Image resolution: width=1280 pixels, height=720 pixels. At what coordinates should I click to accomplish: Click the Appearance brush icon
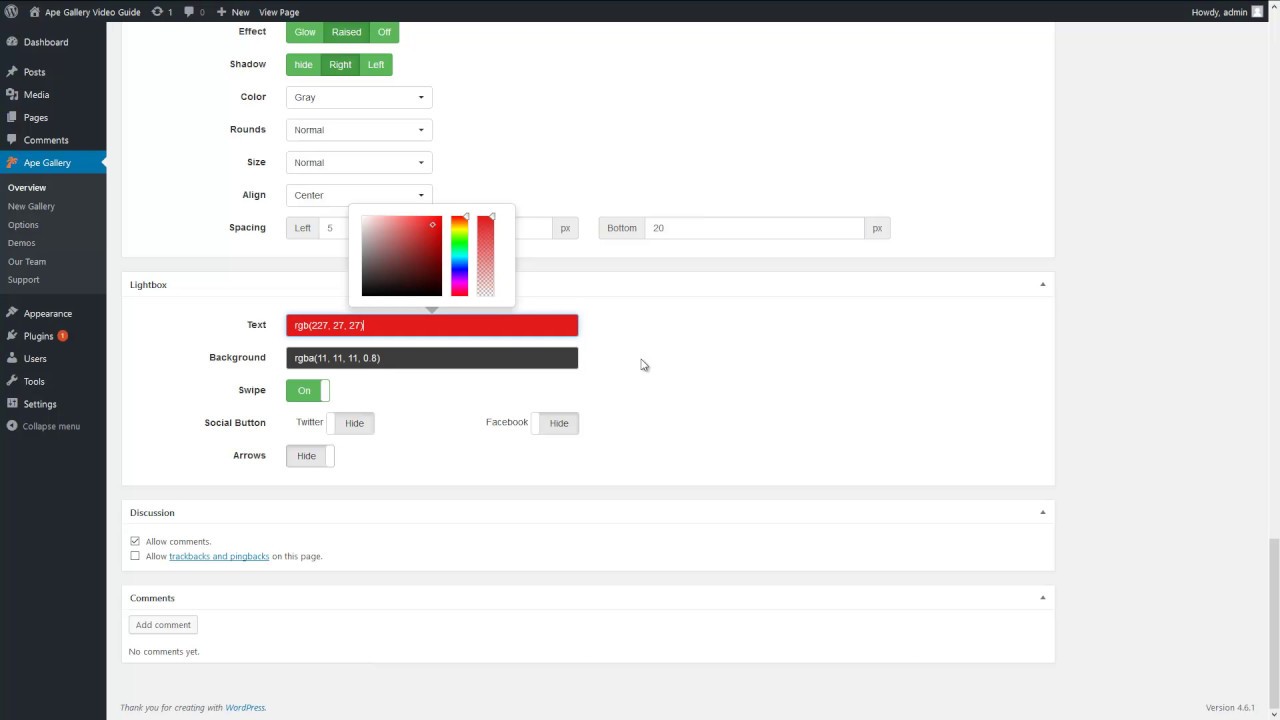(12, 313)
